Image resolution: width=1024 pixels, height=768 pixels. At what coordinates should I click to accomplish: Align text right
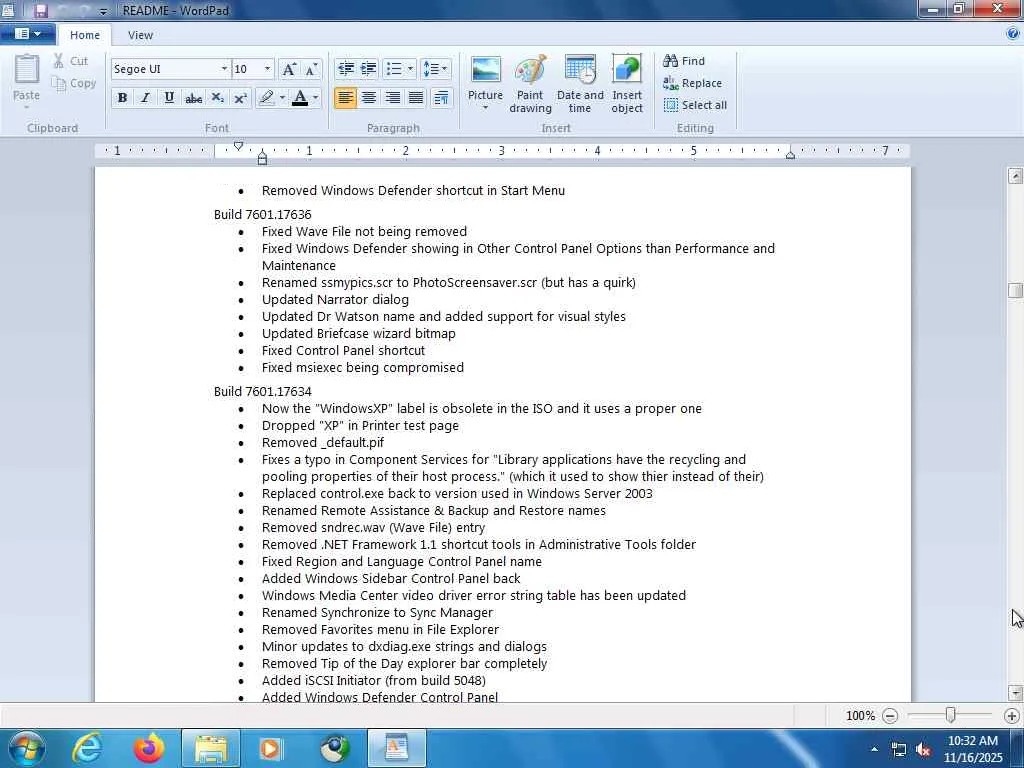tap(392, 98)
